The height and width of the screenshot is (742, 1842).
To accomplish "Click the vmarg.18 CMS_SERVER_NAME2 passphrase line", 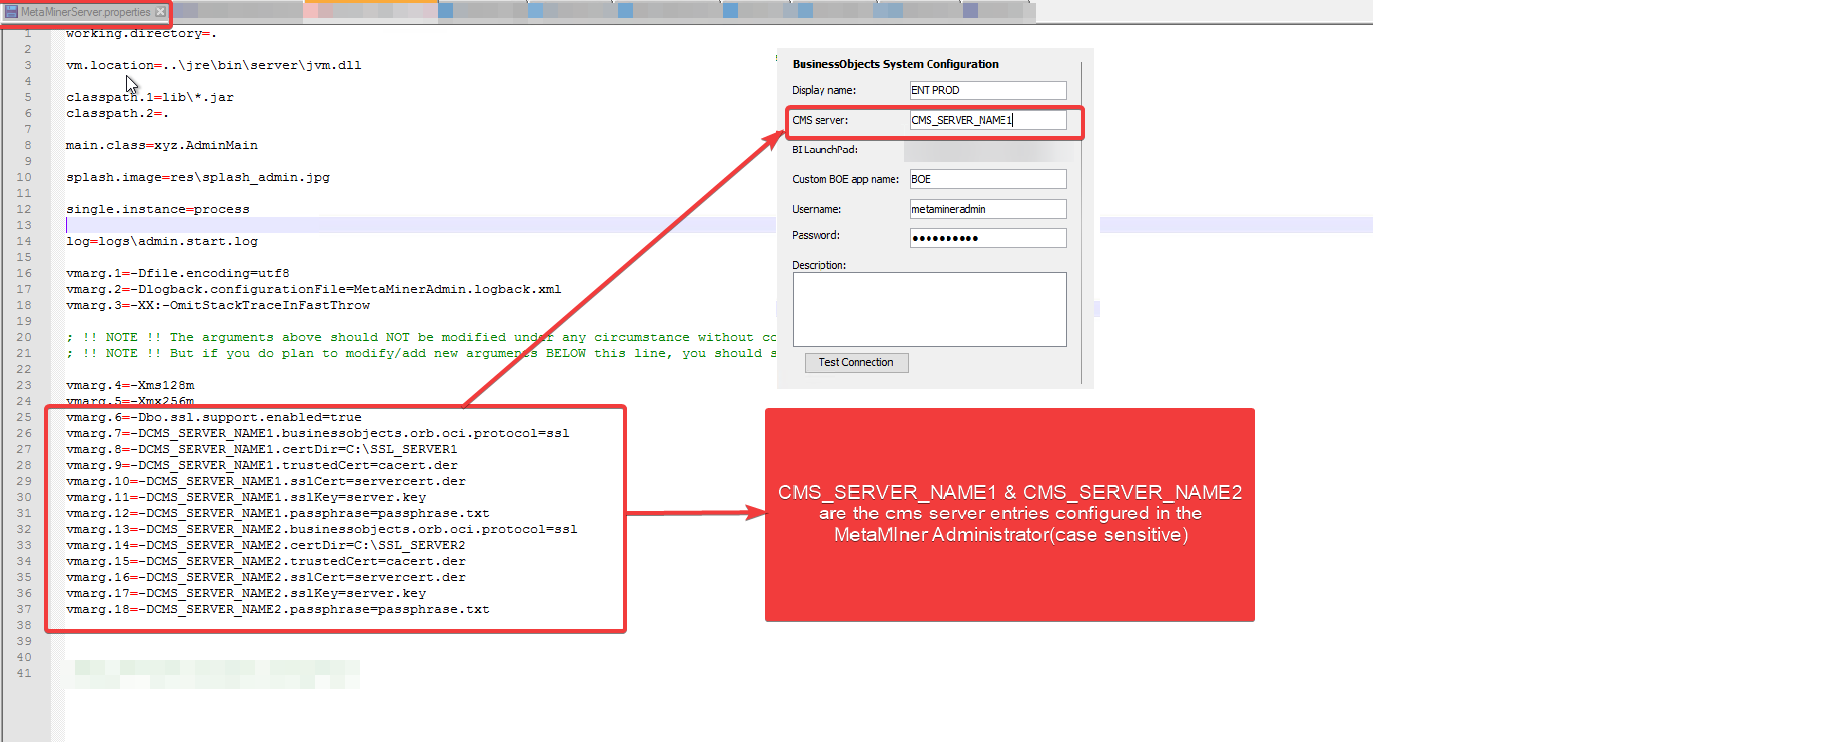I will 278,610.
